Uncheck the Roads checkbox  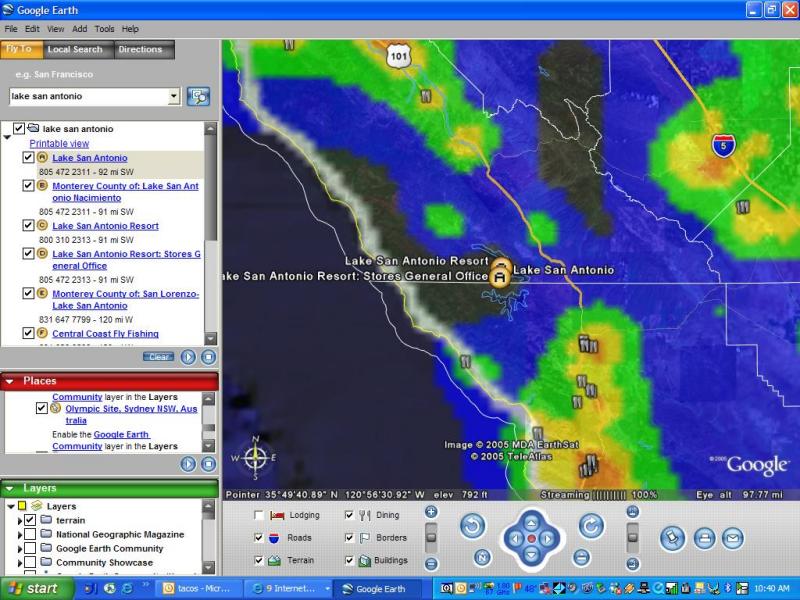click(259, 538)
